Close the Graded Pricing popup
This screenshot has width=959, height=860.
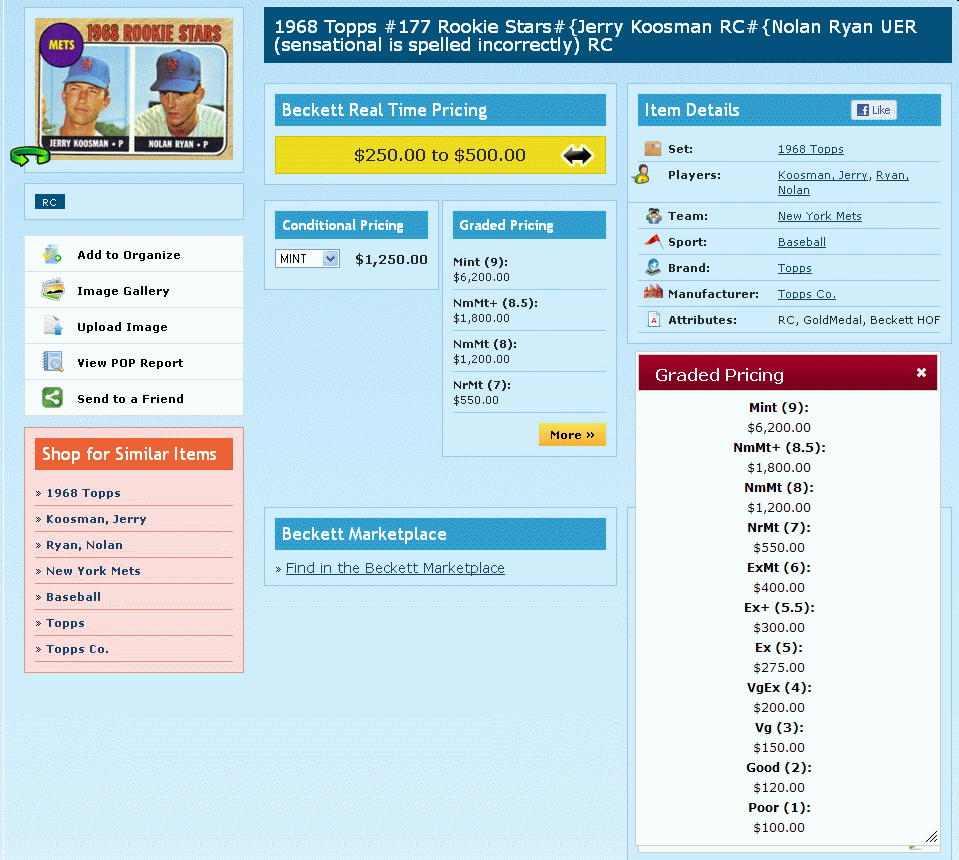pos(921,373)
